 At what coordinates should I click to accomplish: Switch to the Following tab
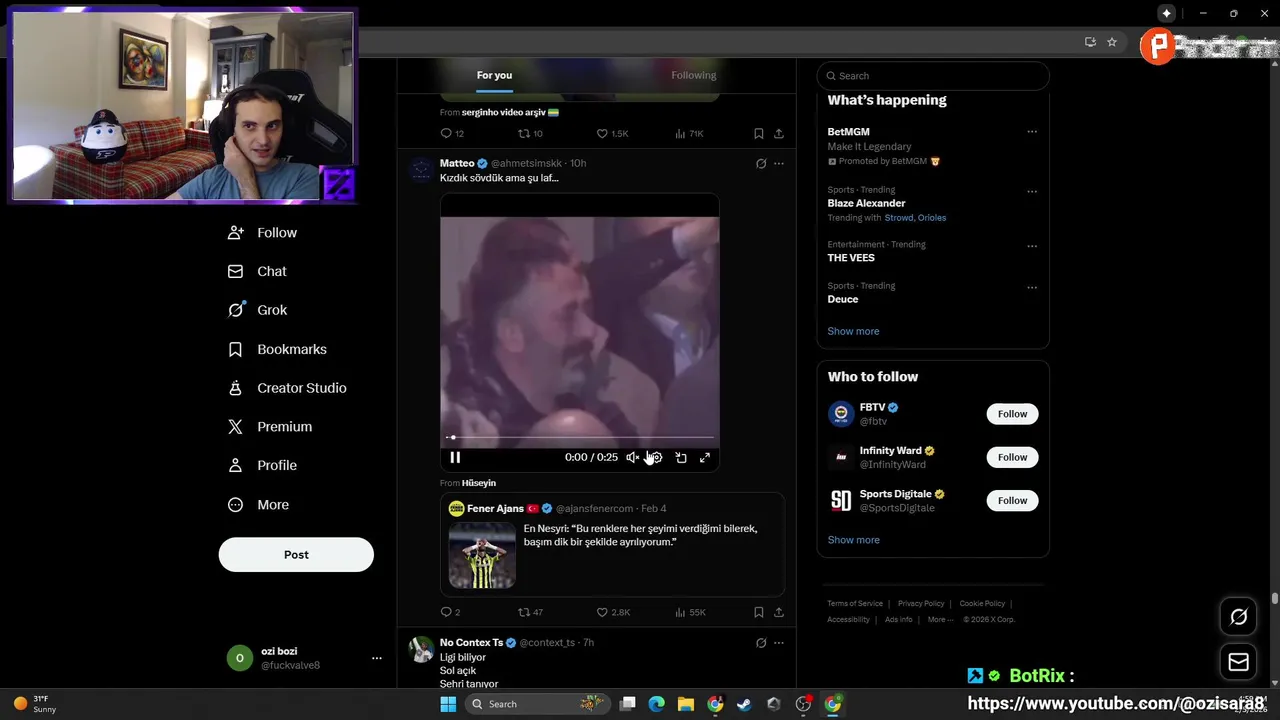pos(693,75)
